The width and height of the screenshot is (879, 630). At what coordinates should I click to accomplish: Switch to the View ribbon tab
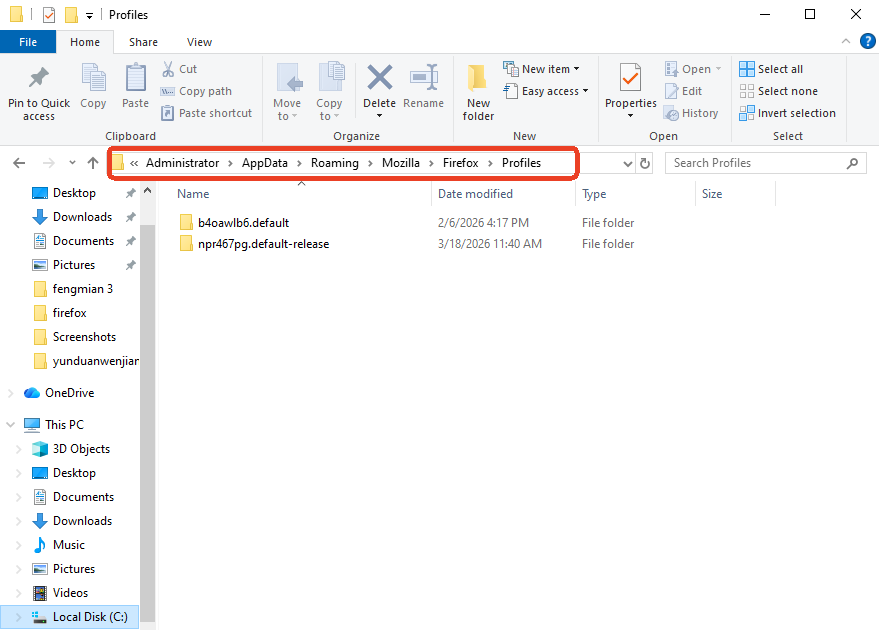(198, 42)
